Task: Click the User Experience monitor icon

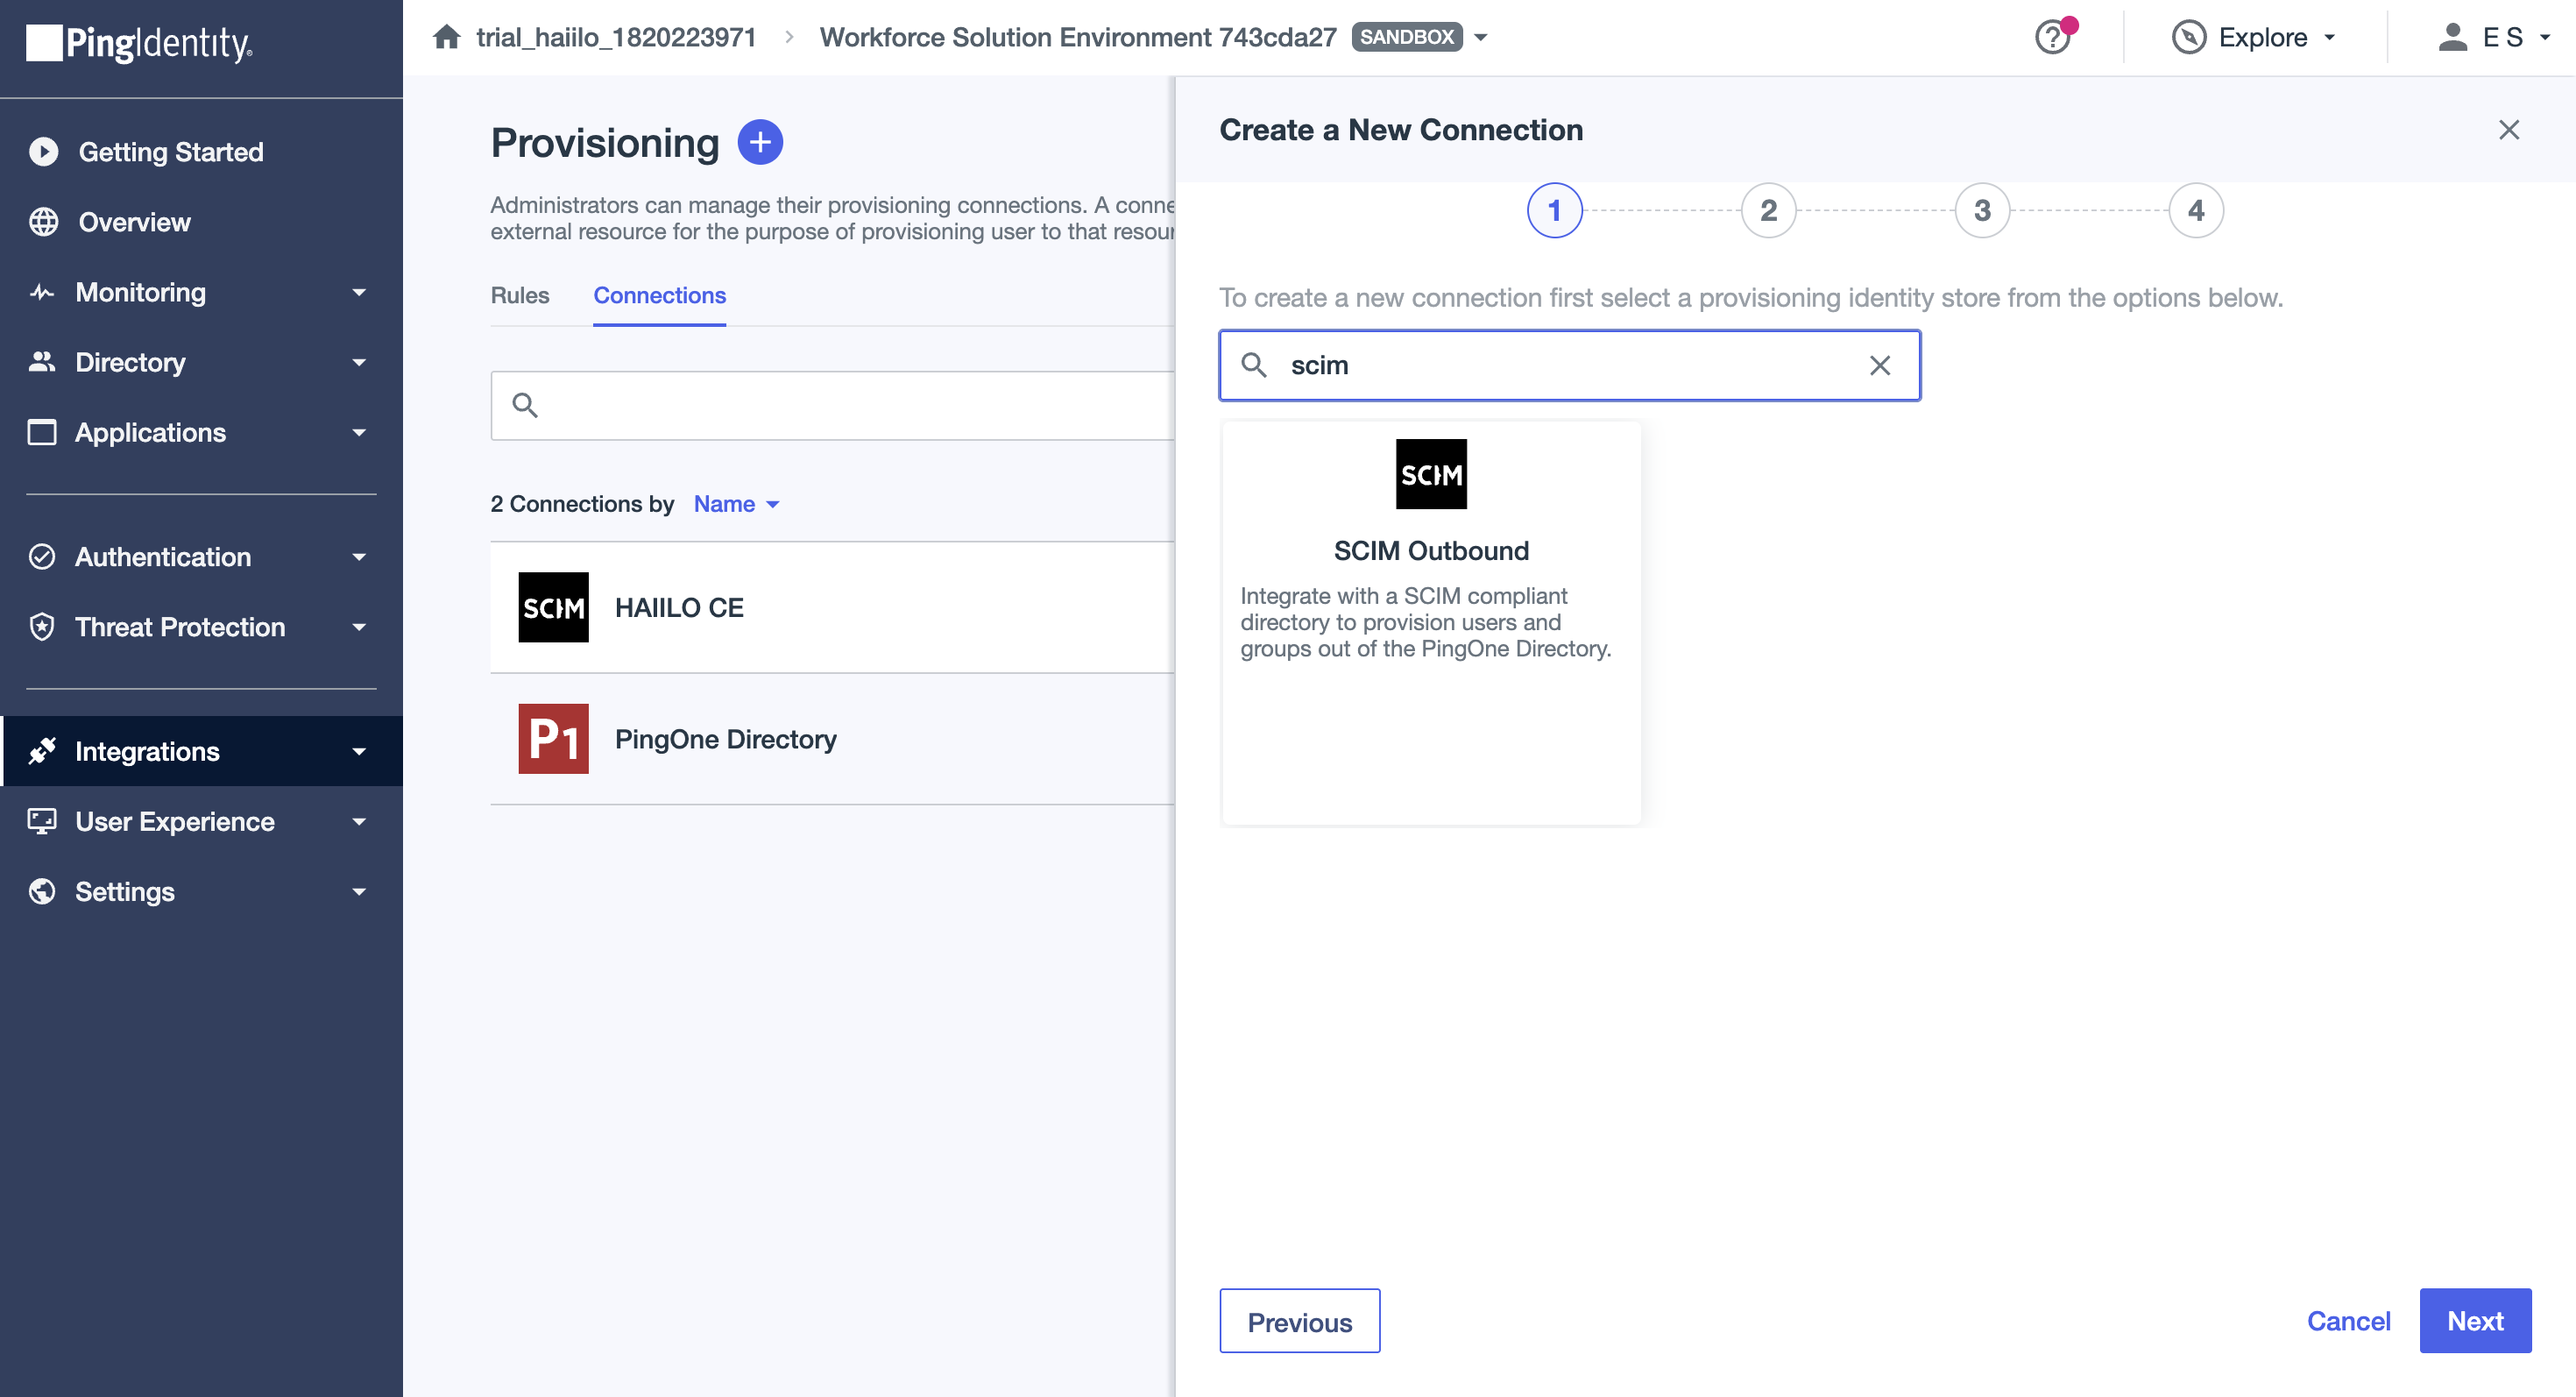Action: [42, 821]
